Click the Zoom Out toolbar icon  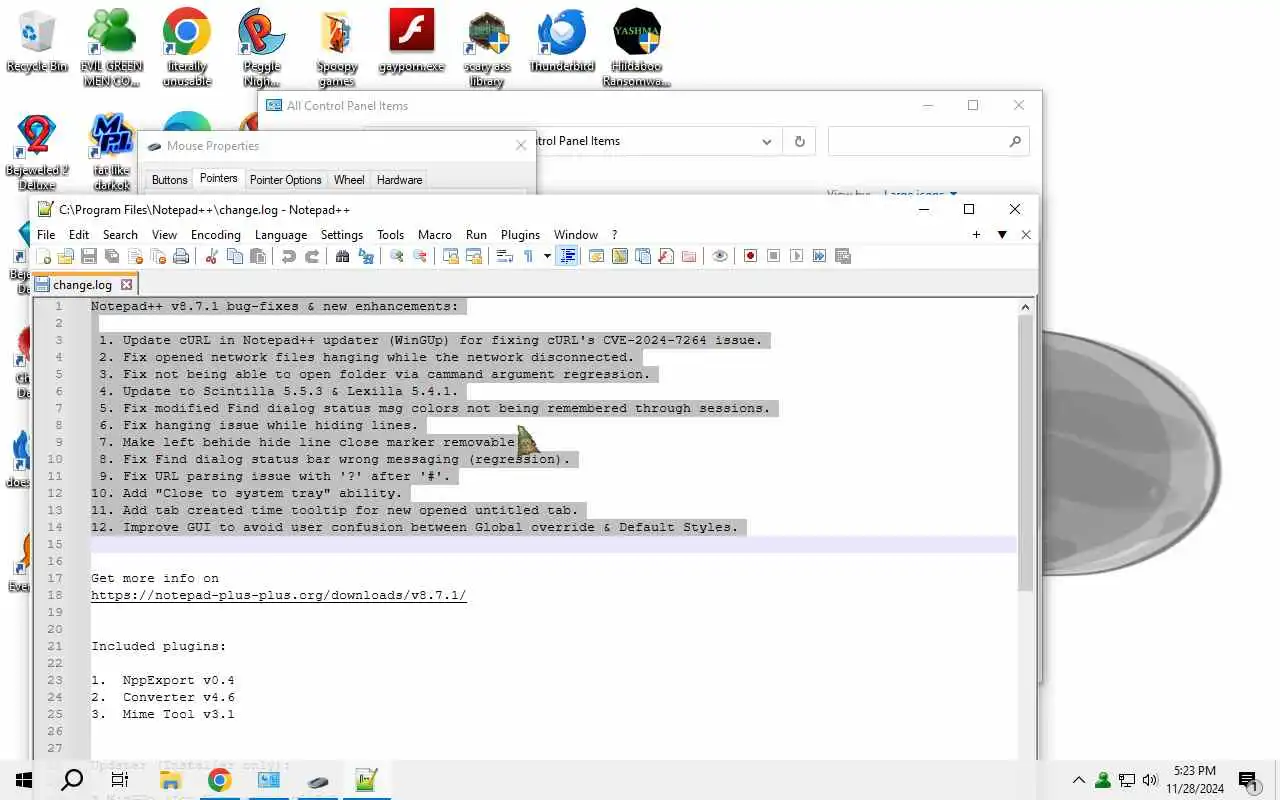(420, 256)
